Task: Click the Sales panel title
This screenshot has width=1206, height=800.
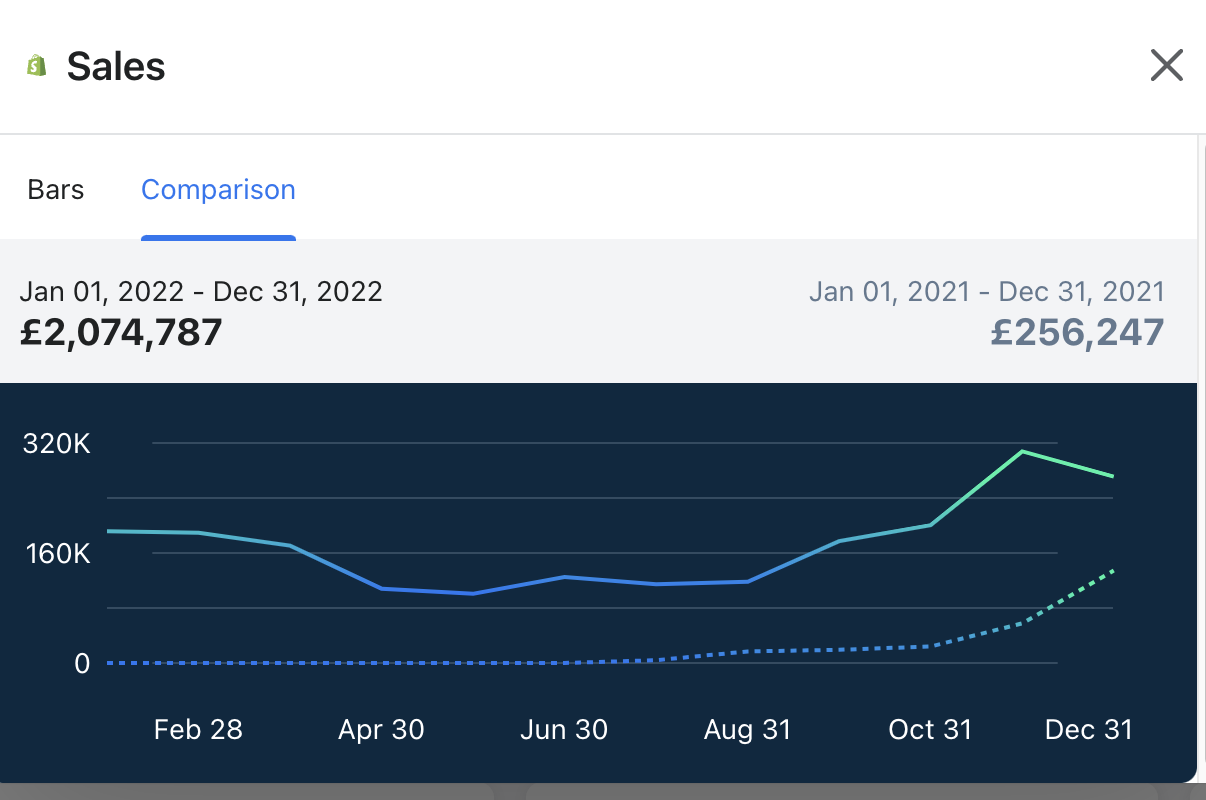Action: tap(116, 67)
